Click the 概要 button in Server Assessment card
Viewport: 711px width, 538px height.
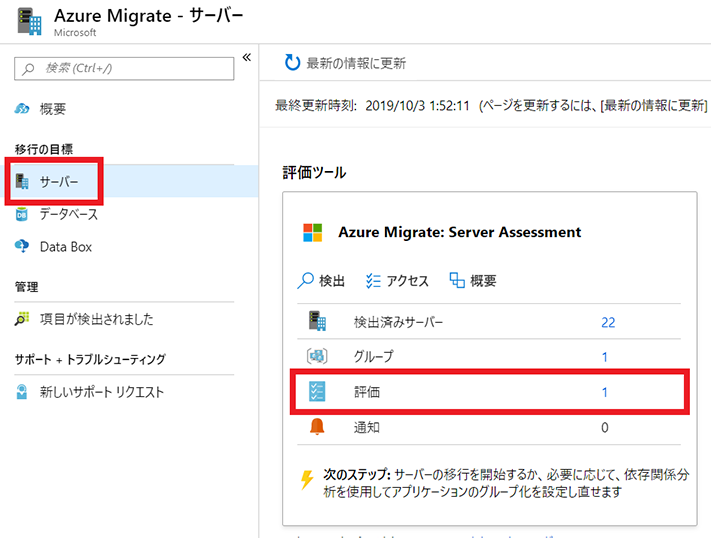(x=473, y=281)
